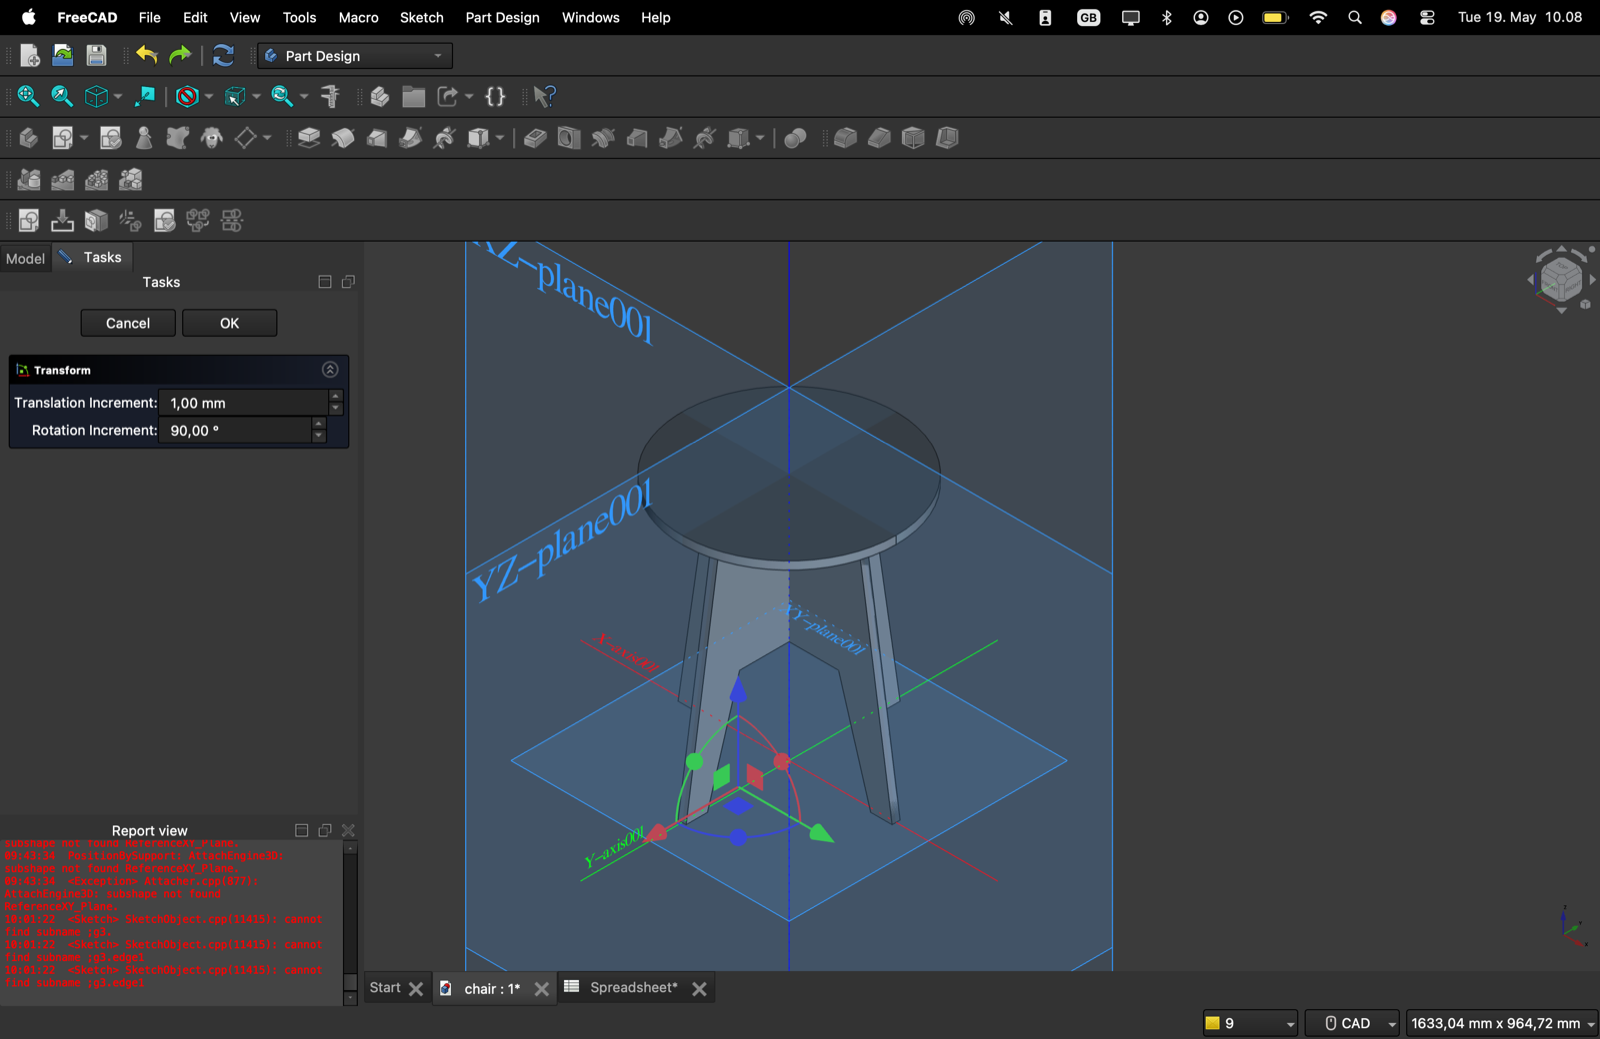Create a Sub-Shape Binder

pyautogui.click(x=178, y=138)
